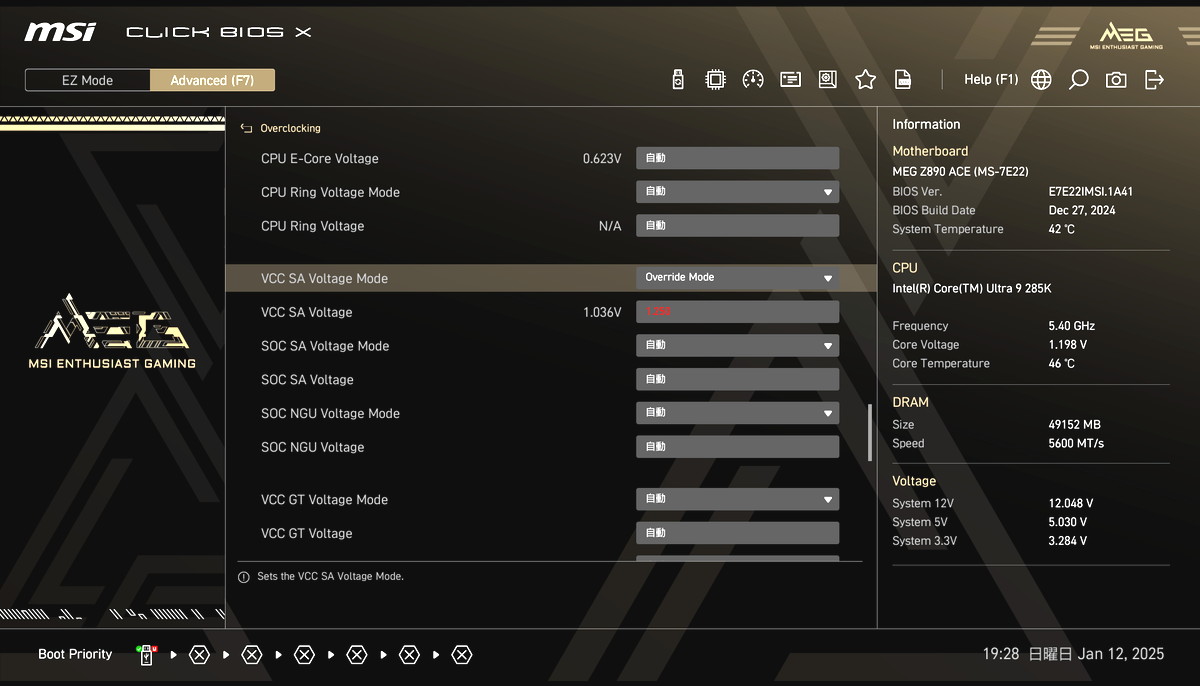Click the CPU Ring Voltage field

(738, 226)
